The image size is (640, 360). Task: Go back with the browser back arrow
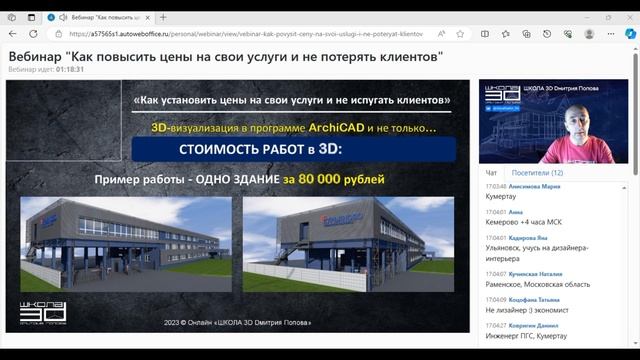tap(13, 34)
